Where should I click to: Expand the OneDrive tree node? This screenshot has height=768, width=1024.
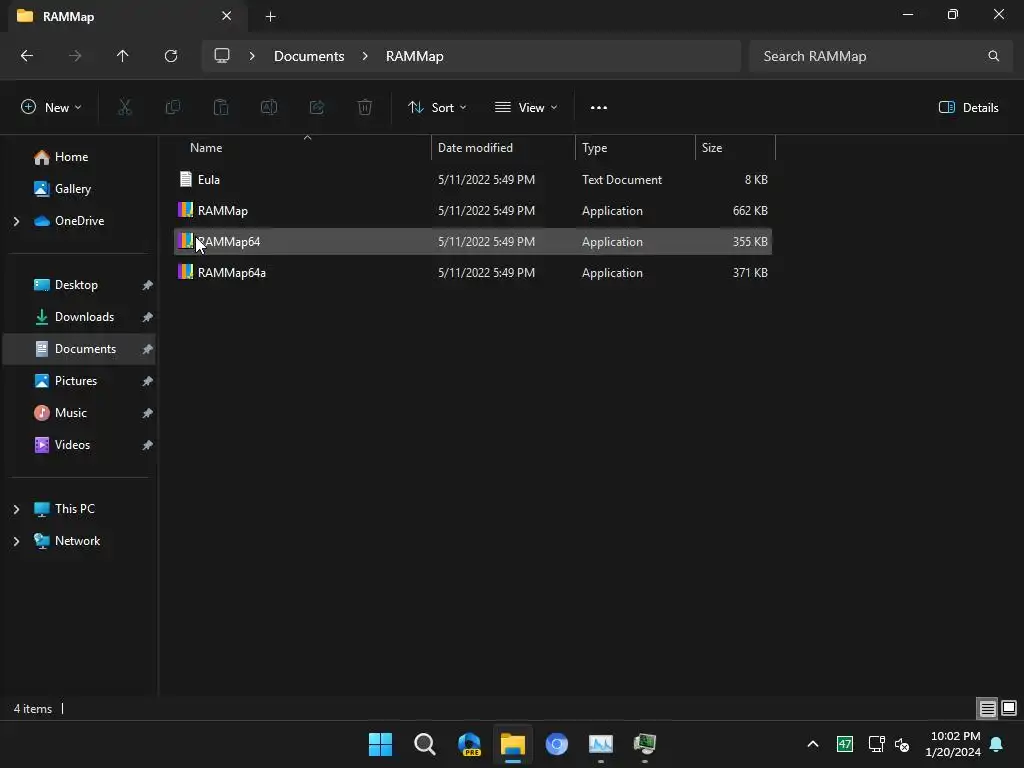pyautogui.click(x=16, y=221)
